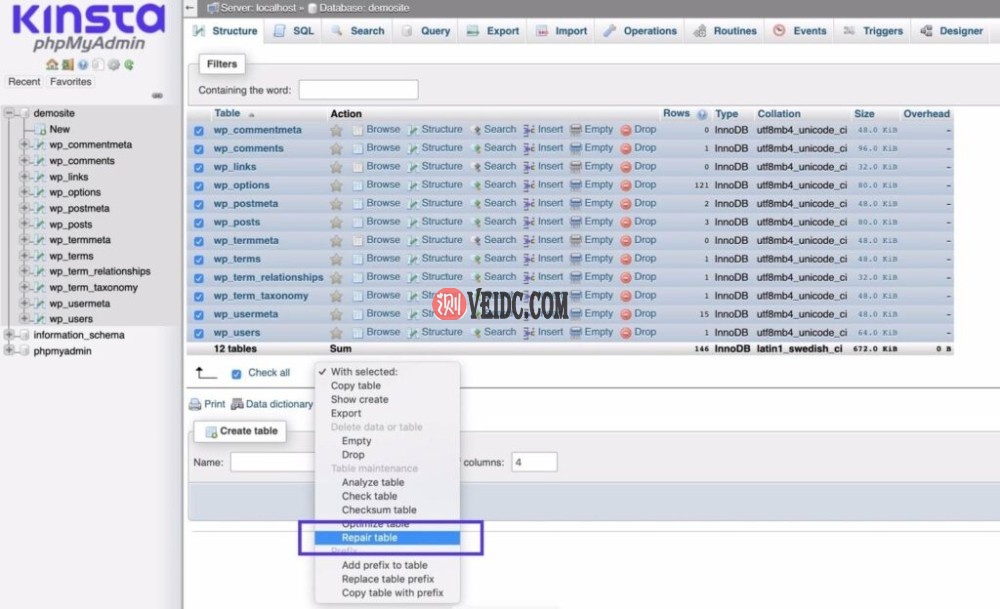1000x609 pixels.
Task: Expand the information_schema database tree node
Action: pyautogui.click(x=10, y=335)
